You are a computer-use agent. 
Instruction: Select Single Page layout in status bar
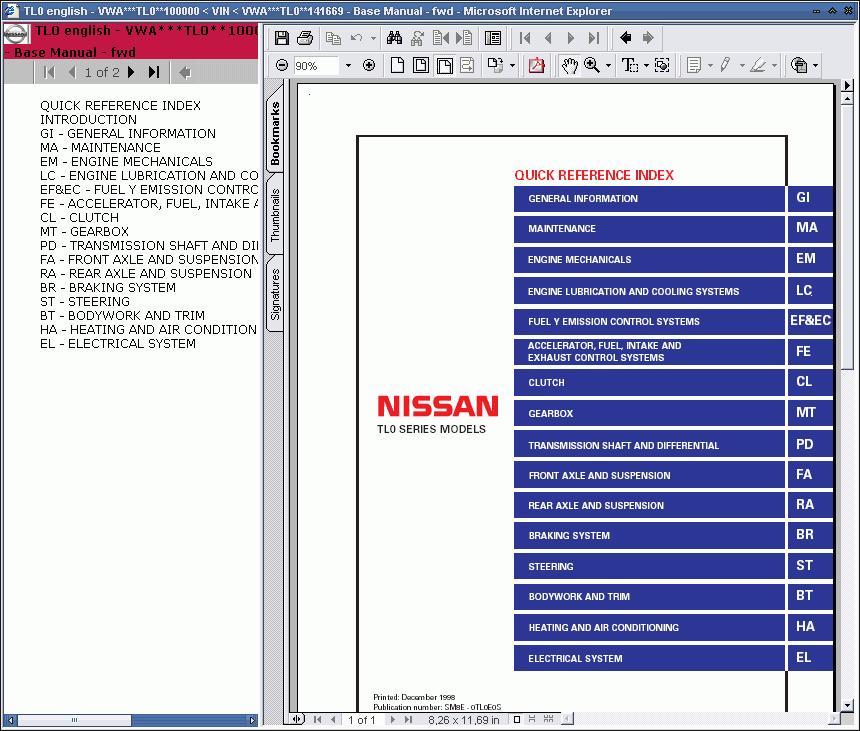(x=517, y=719)
